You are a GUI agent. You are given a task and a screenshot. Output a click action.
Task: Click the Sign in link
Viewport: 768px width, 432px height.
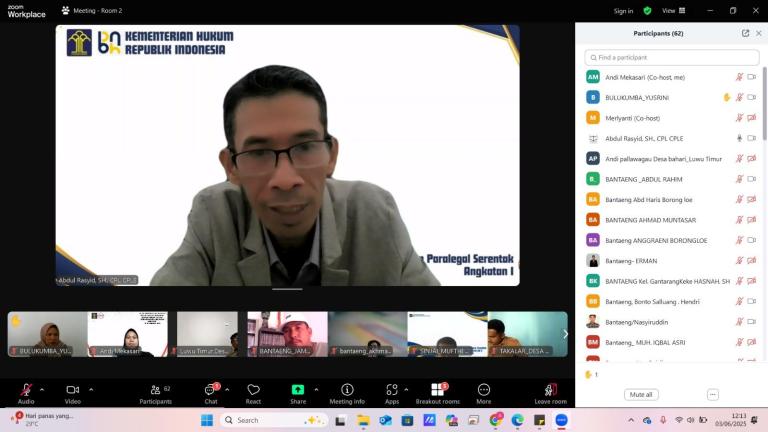tap(623, 11)
